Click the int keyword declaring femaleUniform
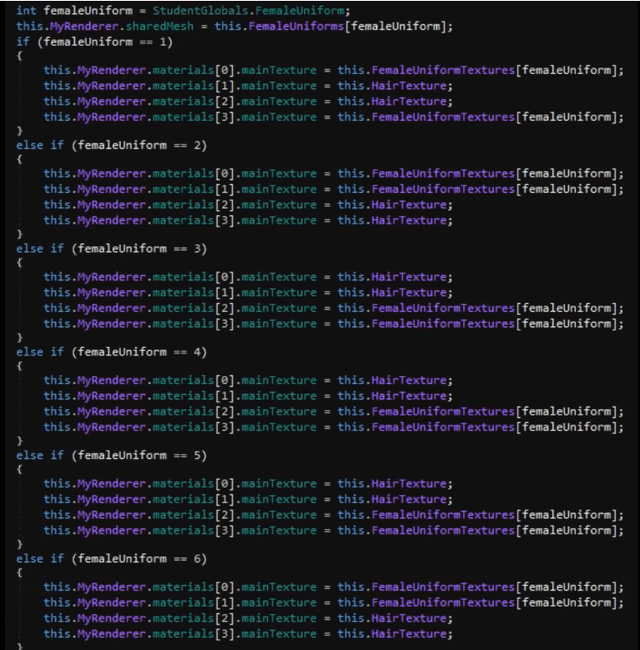640x650 pixels. click(26, 10)
